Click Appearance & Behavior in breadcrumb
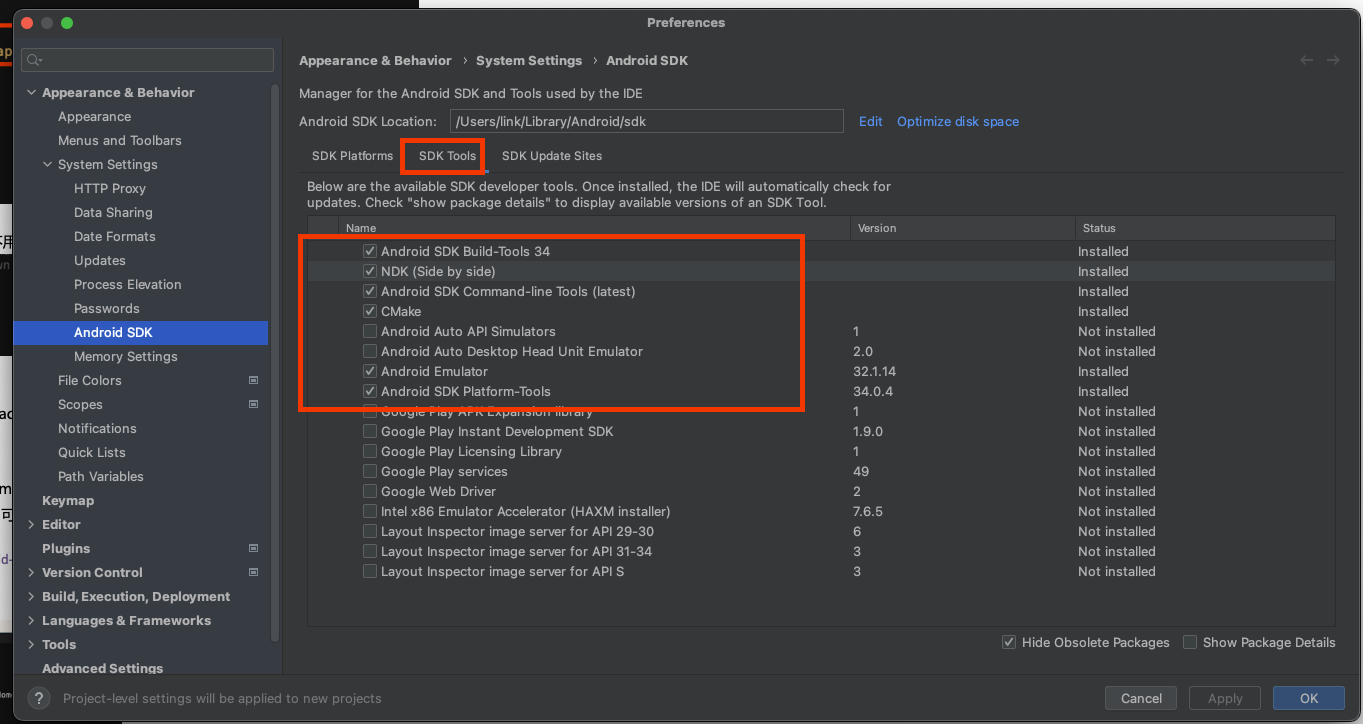1363x724 pixels. tap(375, 60)
